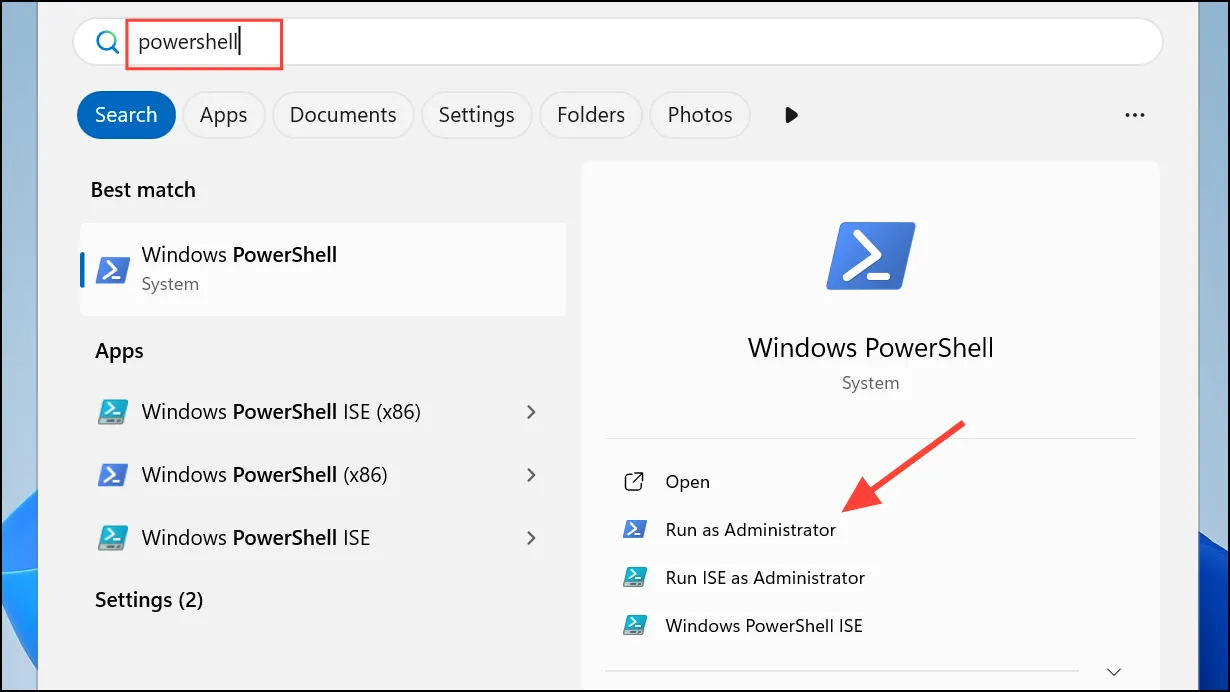1230x692 pixels.
Task: Click inside the search field containing powershell
Action: pos(618,42)
